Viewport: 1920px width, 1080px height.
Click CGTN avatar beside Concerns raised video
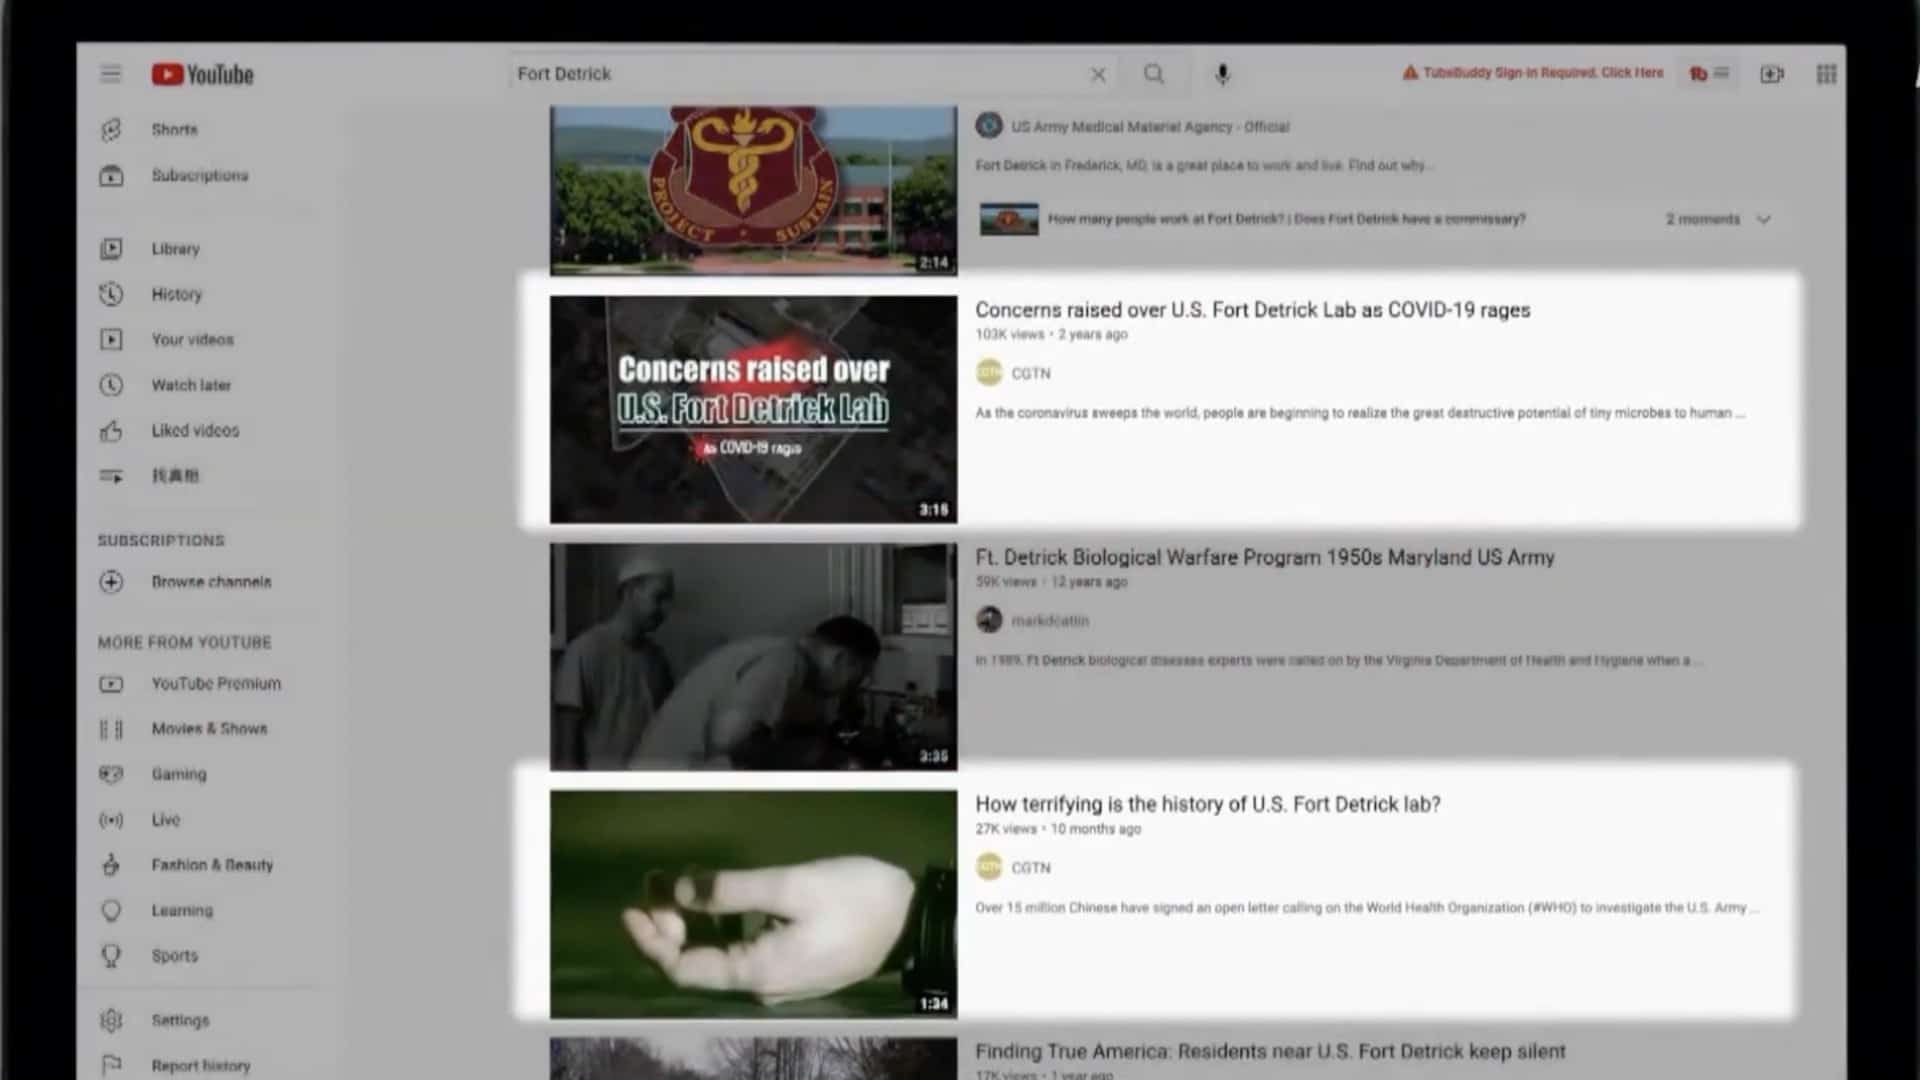(989, 373)
